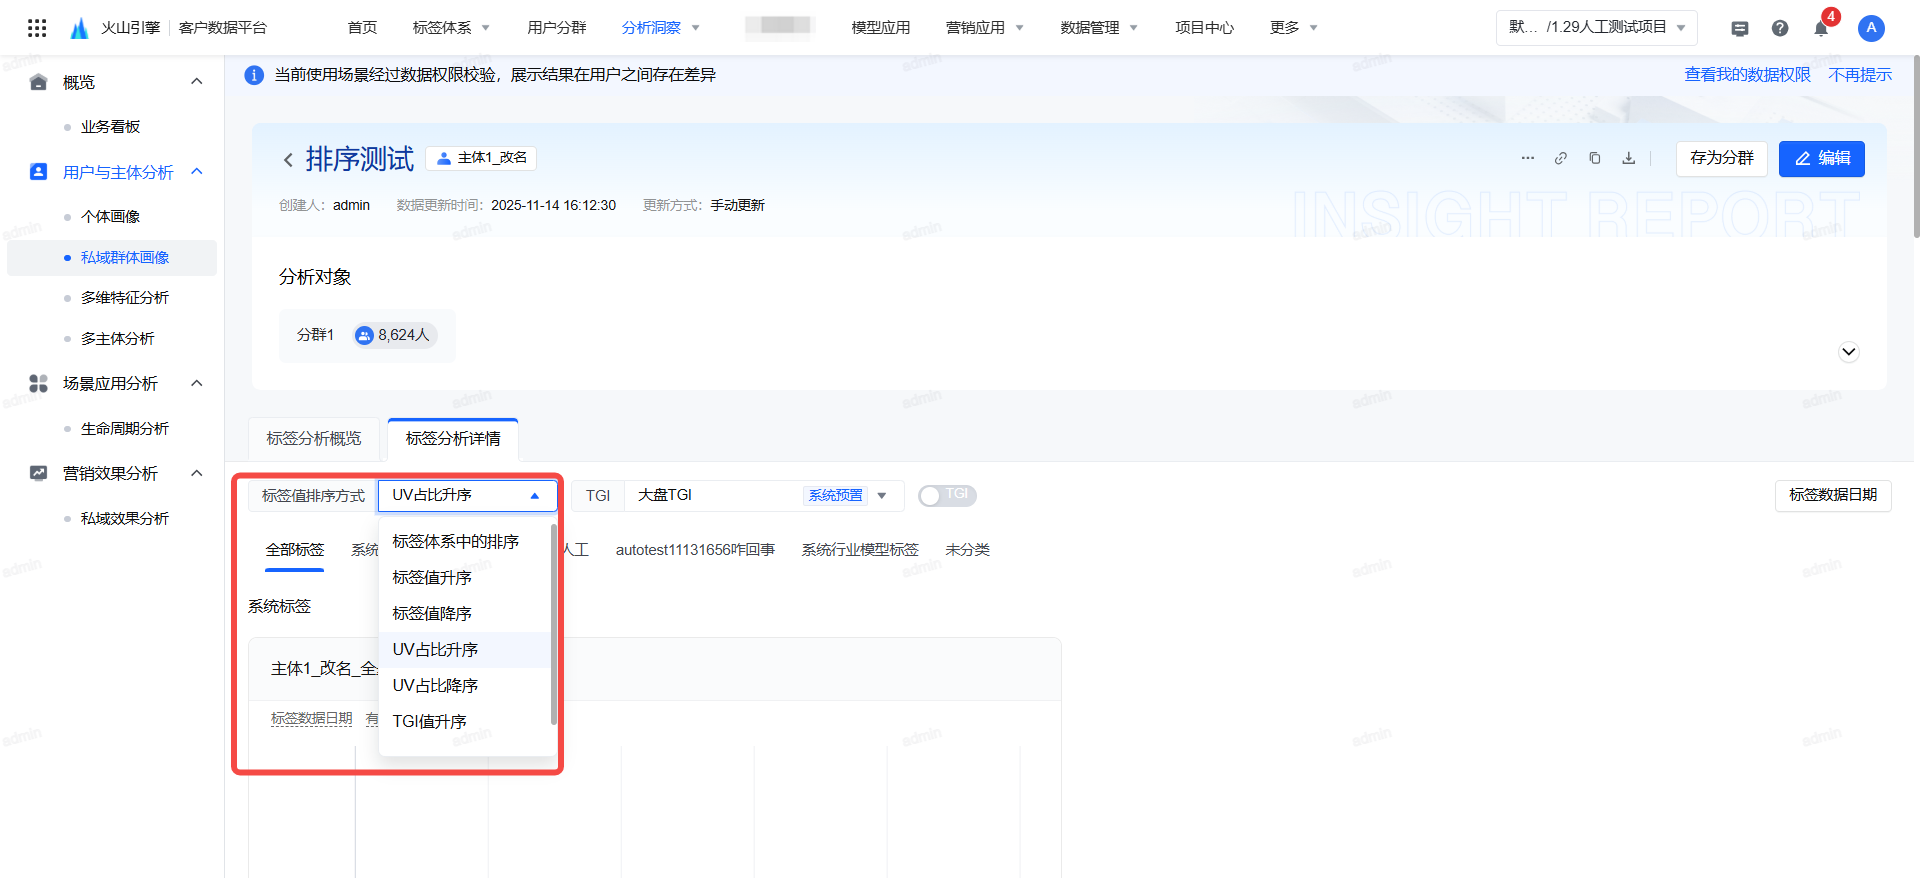This screenshot has height=878, width=1920.
Task: Open the messages icon in header
Action: (x=1740, y=28)
